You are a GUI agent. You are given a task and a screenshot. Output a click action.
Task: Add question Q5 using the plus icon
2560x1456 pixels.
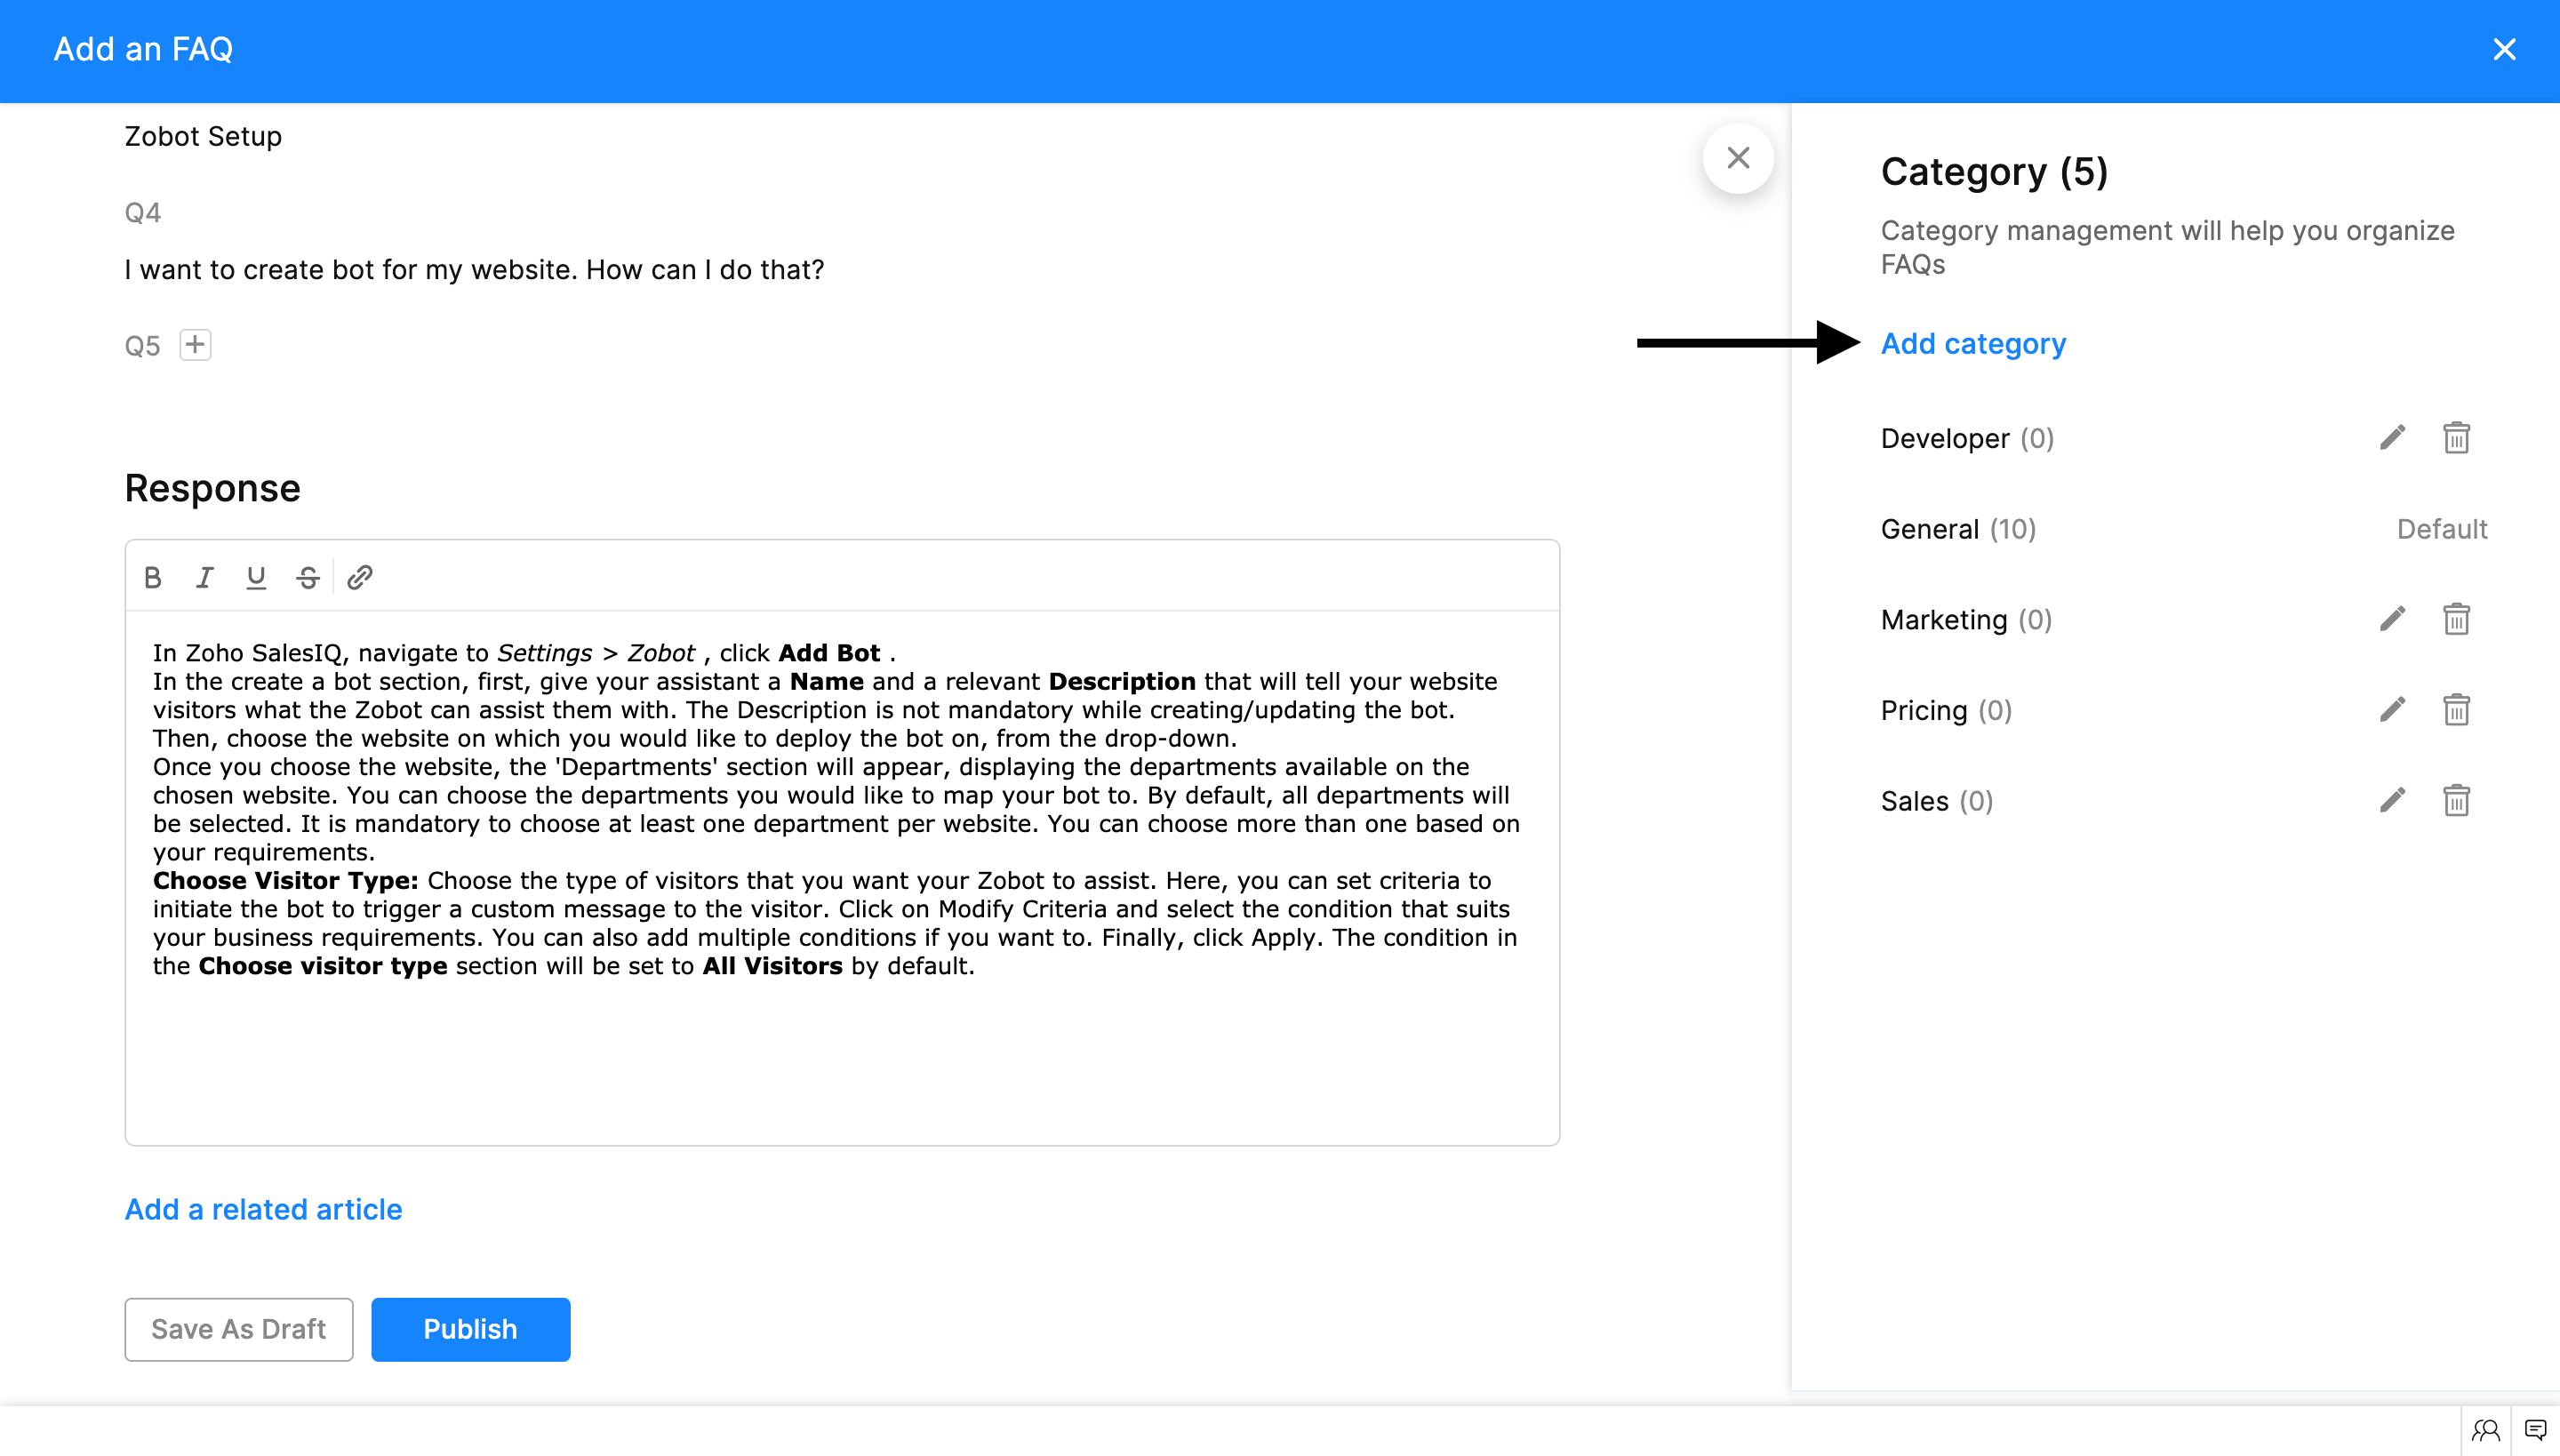pyautogui.click(x=195, y=344)
